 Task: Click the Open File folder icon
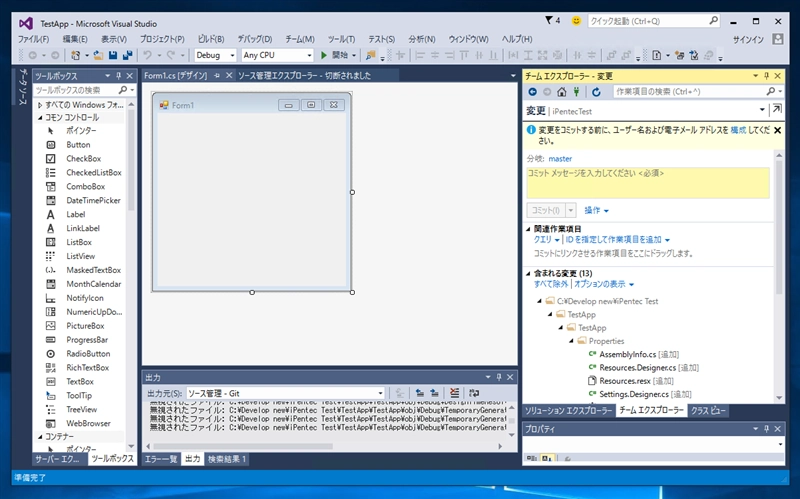98,55
